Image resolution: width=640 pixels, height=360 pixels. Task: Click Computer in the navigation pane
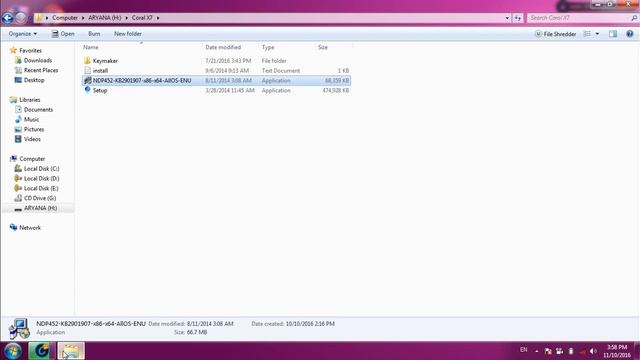pyautogui.click(x=32, y=159)
